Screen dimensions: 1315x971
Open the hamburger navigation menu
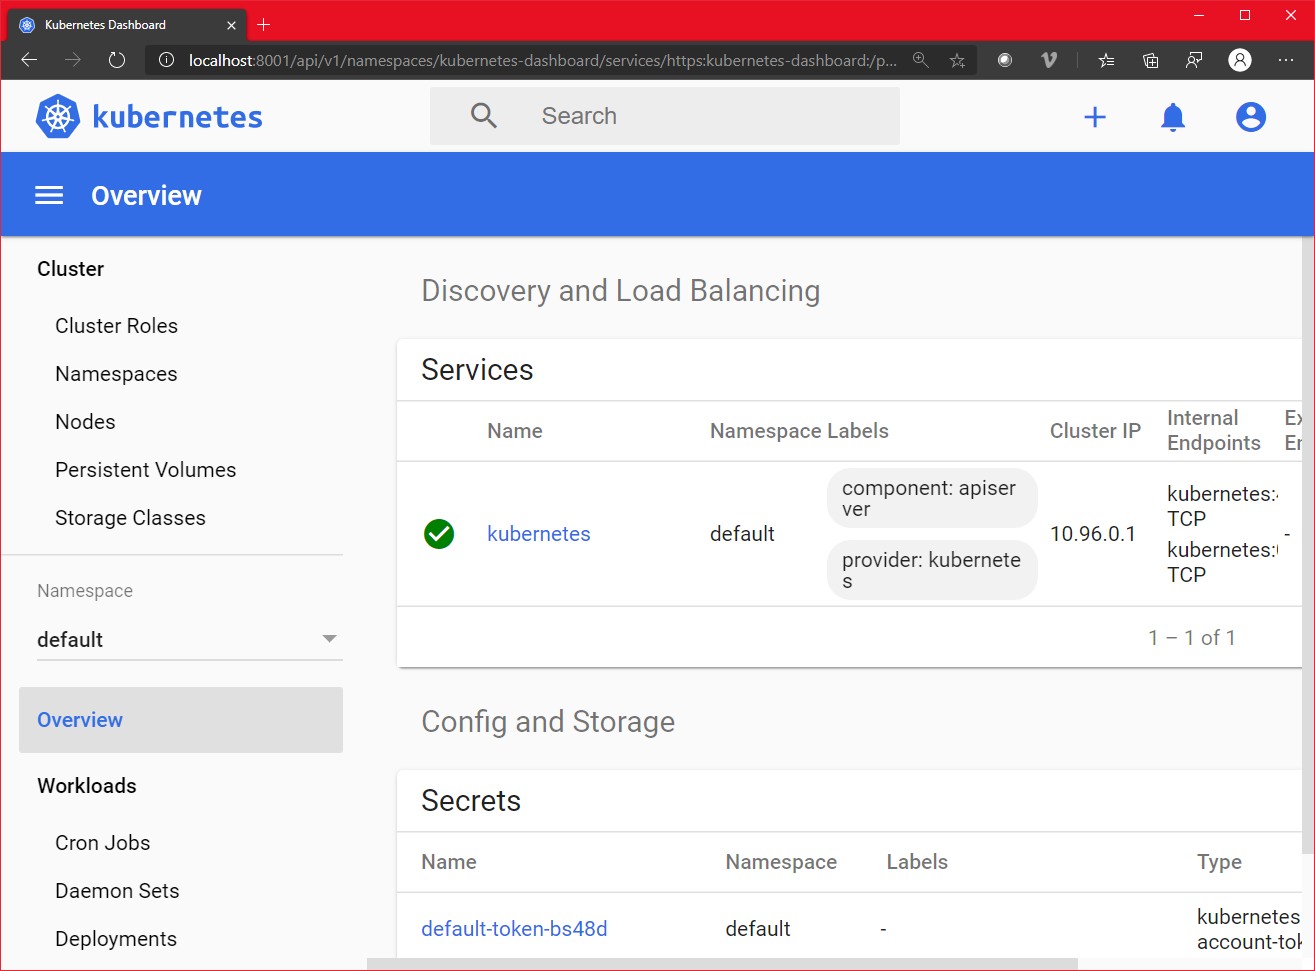48,195
